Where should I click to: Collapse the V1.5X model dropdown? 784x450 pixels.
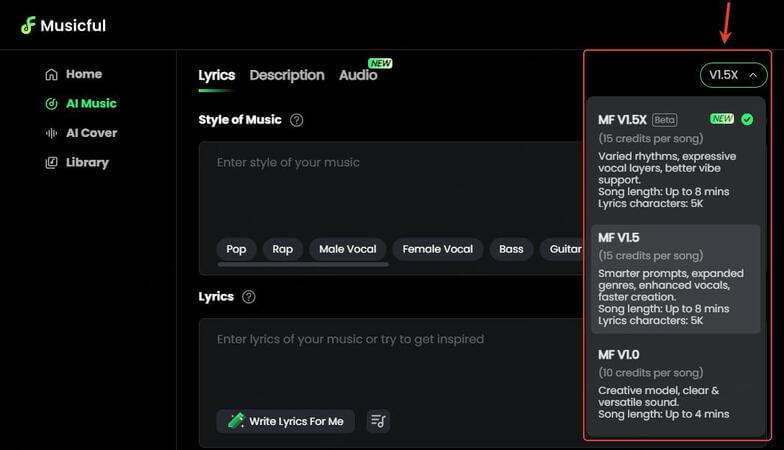click(x=734, y=75)
